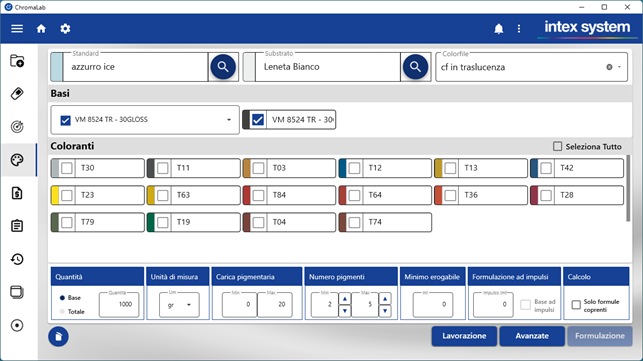Image resolution: width=643 pixels, height=361 pixels.
Task: Click the yellow T23 color swatch
Action: (x=55, y=195)
